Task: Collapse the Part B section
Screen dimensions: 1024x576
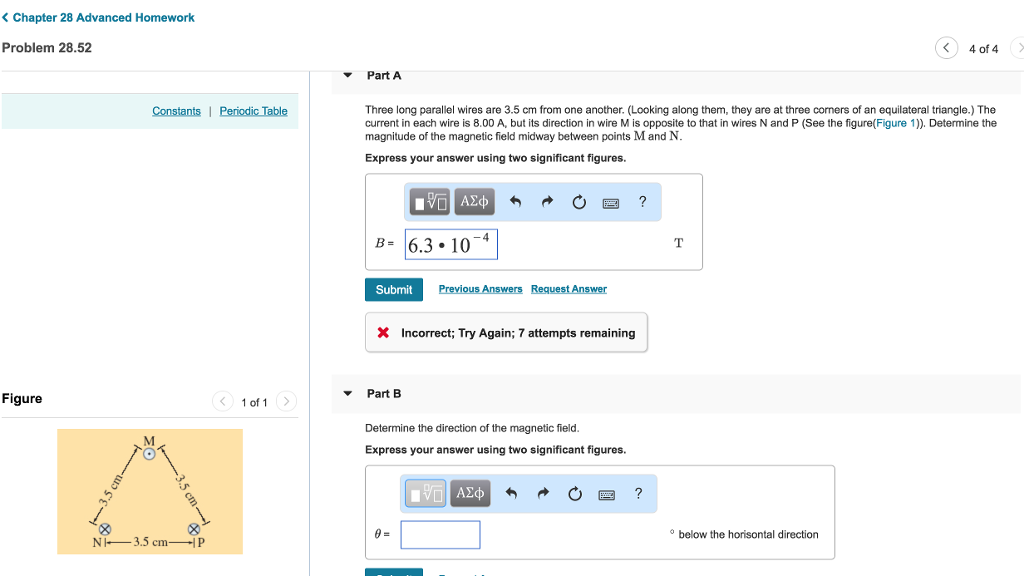Action: (x=347, y=393)
